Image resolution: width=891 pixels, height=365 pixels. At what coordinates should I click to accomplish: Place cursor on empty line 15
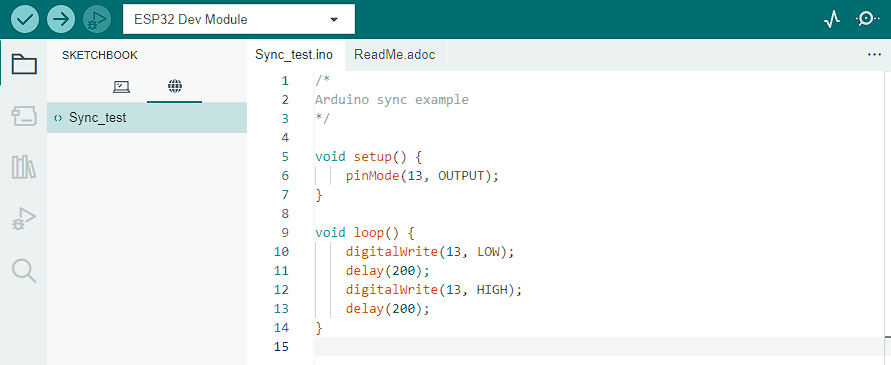click(x=599, y=346)
